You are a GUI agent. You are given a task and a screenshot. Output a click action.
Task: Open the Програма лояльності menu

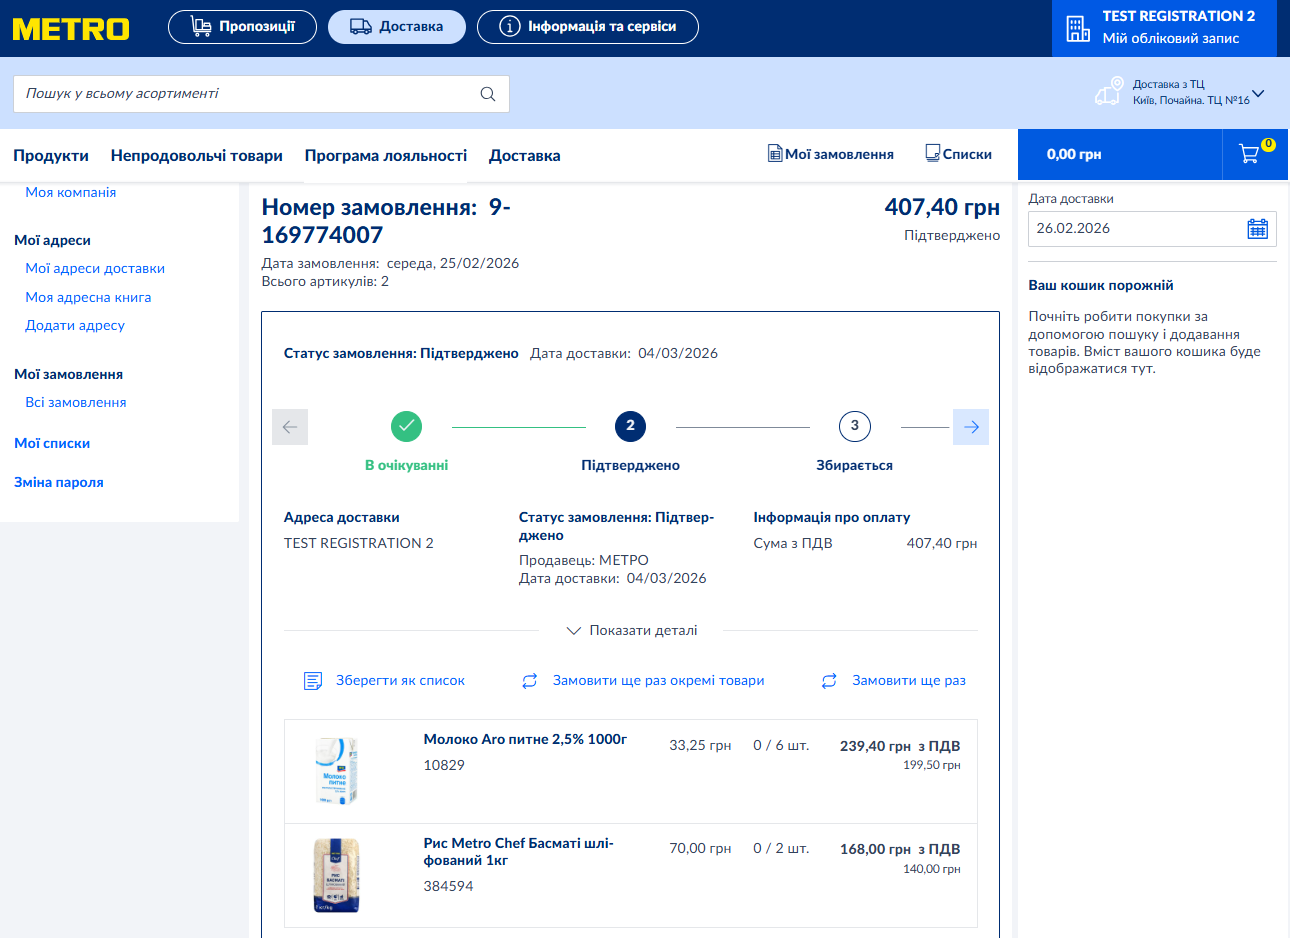[x=386, y=156]
